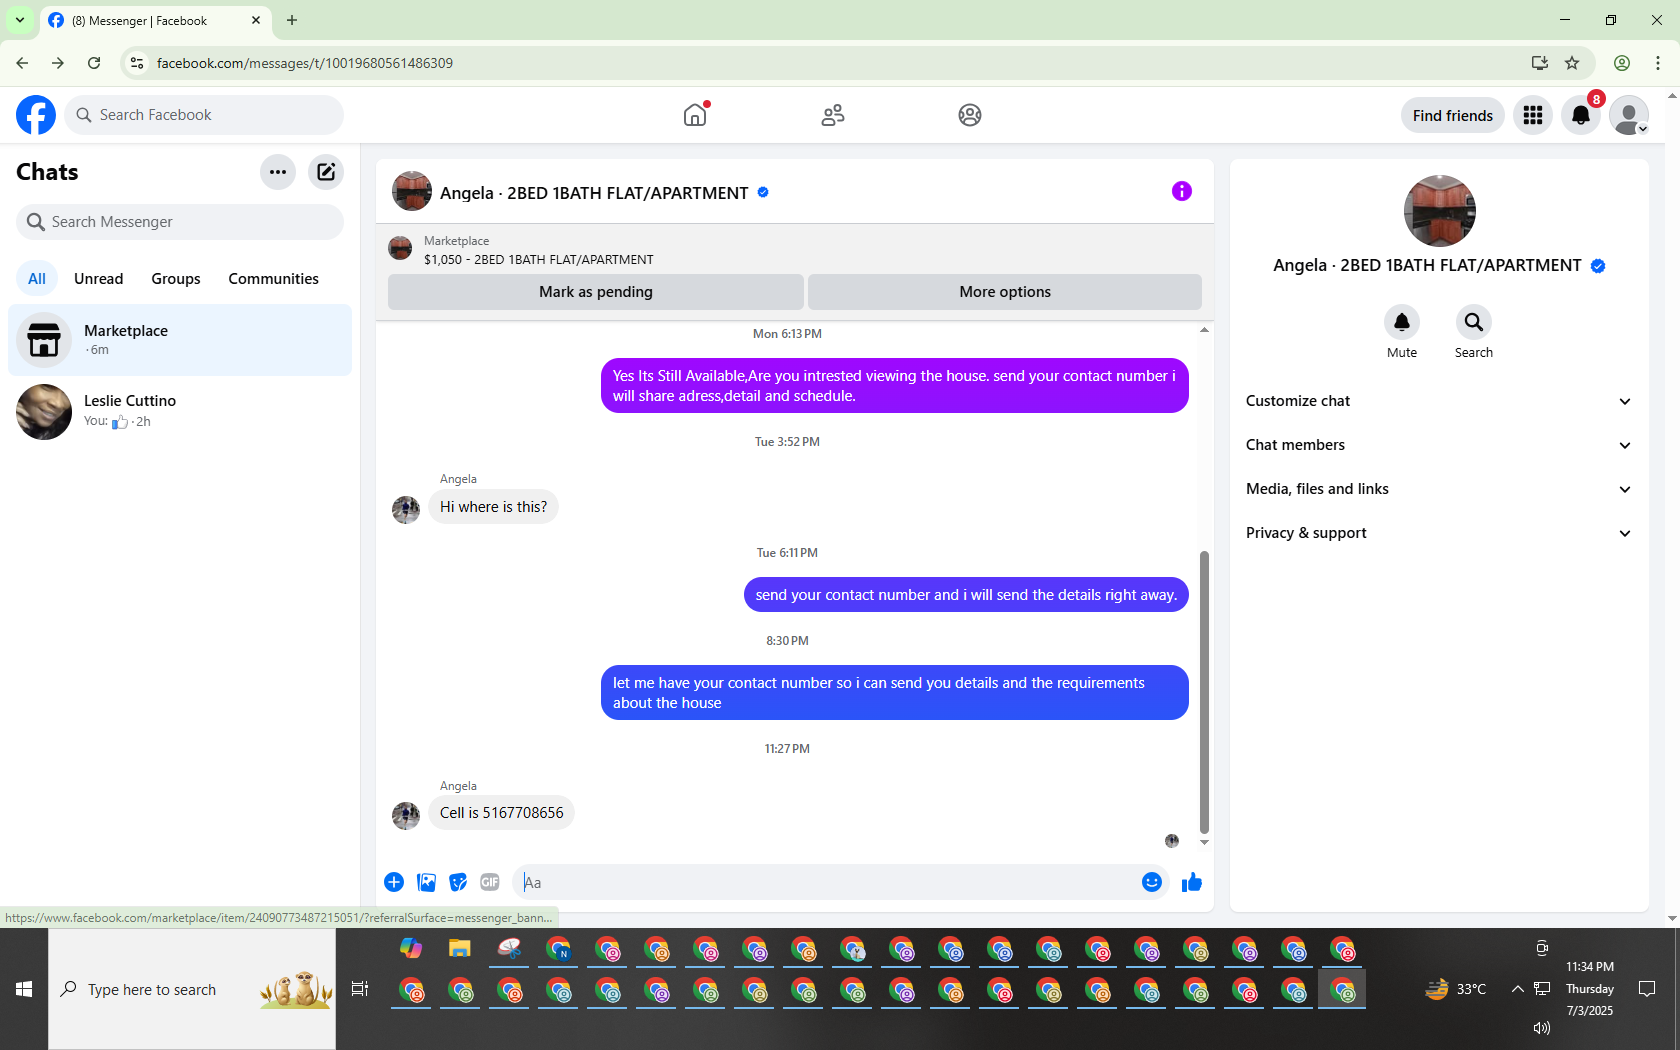Screen dimensions: 1680x1050
Task: Open the Windows notification center
Action: pyautogui.click(x=1647, y=989)
